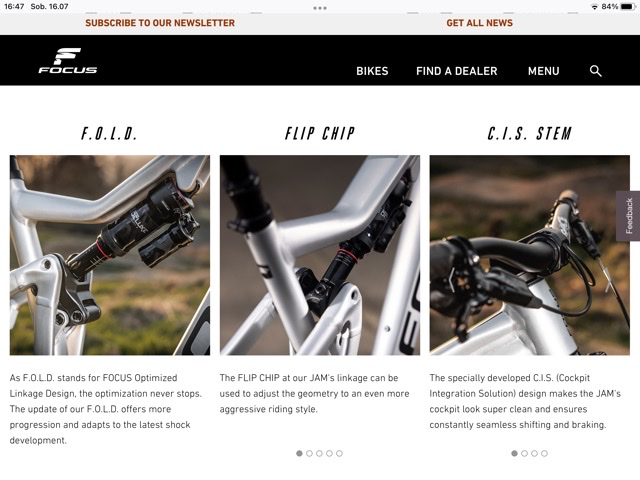Screen dimensions: 640x480
Task: Tap the three-dot multitasking indicator at top
Action: coord(320,8)
